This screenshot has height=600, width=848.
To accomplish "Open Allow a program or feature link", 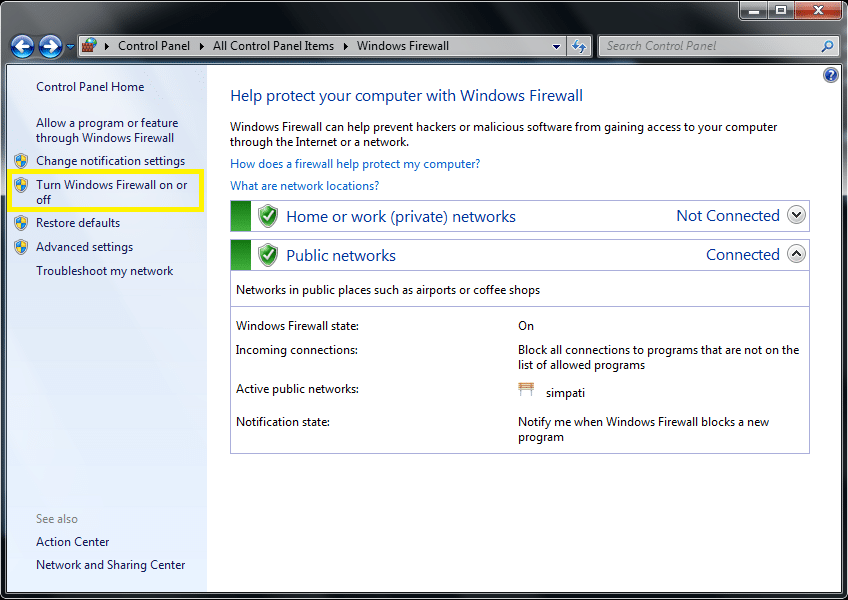I will (x=107, y=130).
